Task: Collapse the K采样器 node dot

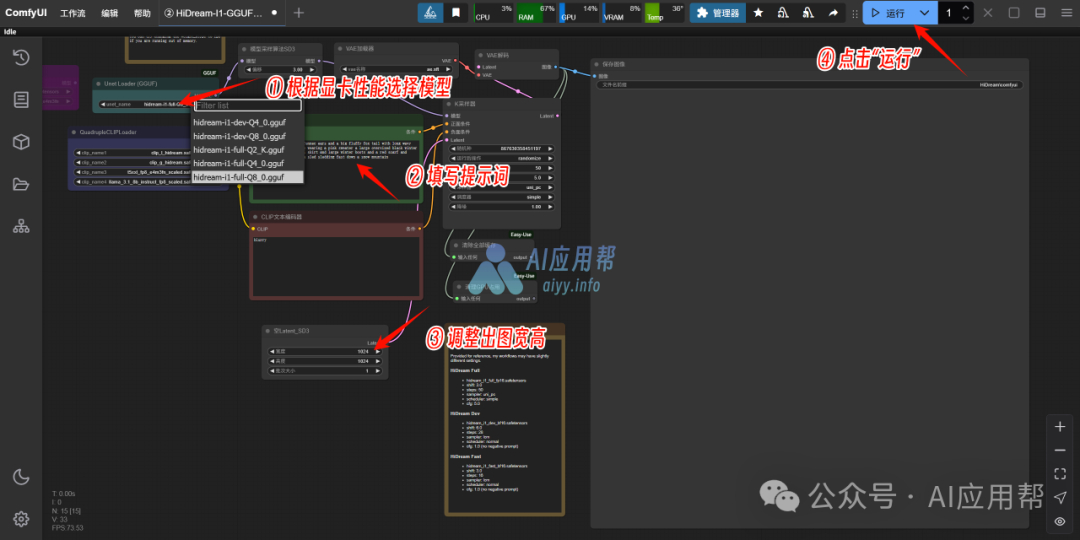Action: click(450, 104)
